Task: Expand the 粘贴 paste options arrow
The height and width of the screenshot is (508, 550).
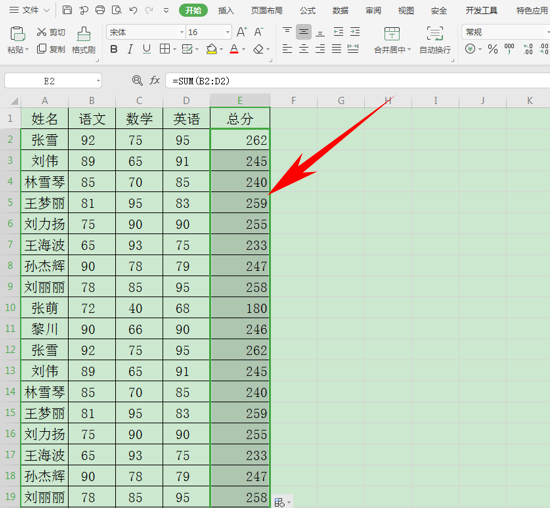Action: (x=27, y=50)
